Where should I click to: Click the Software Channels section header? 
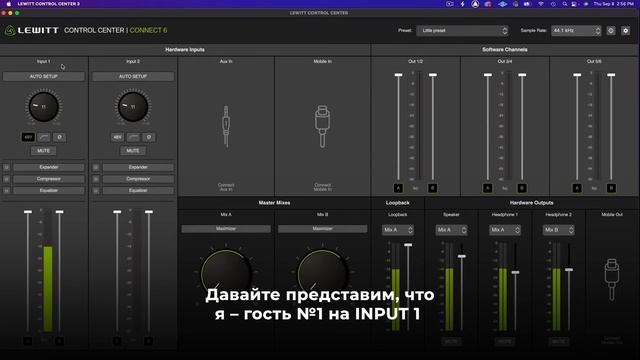coord(504,50)
